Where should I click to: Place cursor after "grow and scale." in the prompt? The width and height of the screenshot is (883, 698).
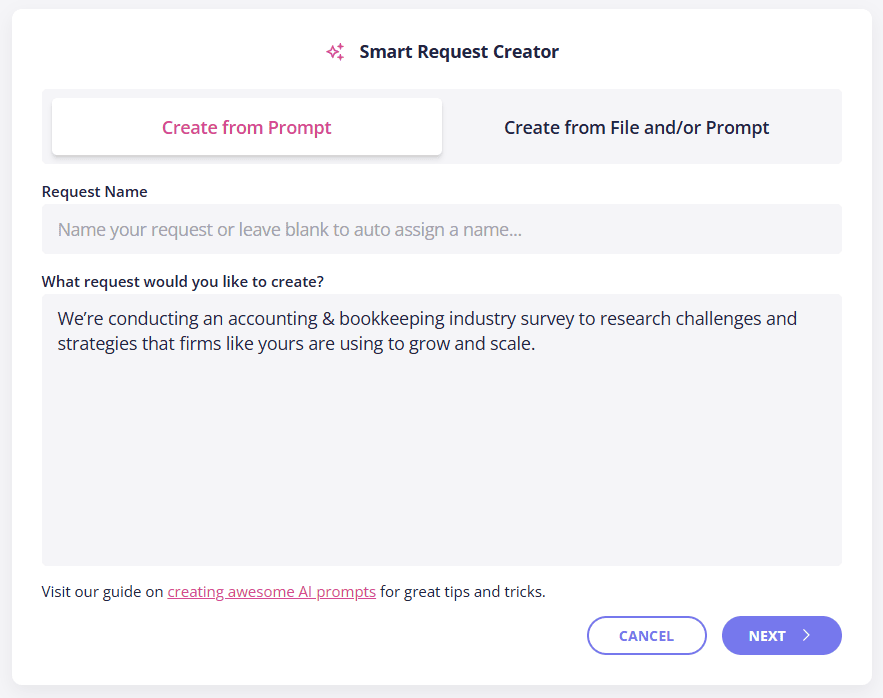pyautogui.click(x=540, y=345)
